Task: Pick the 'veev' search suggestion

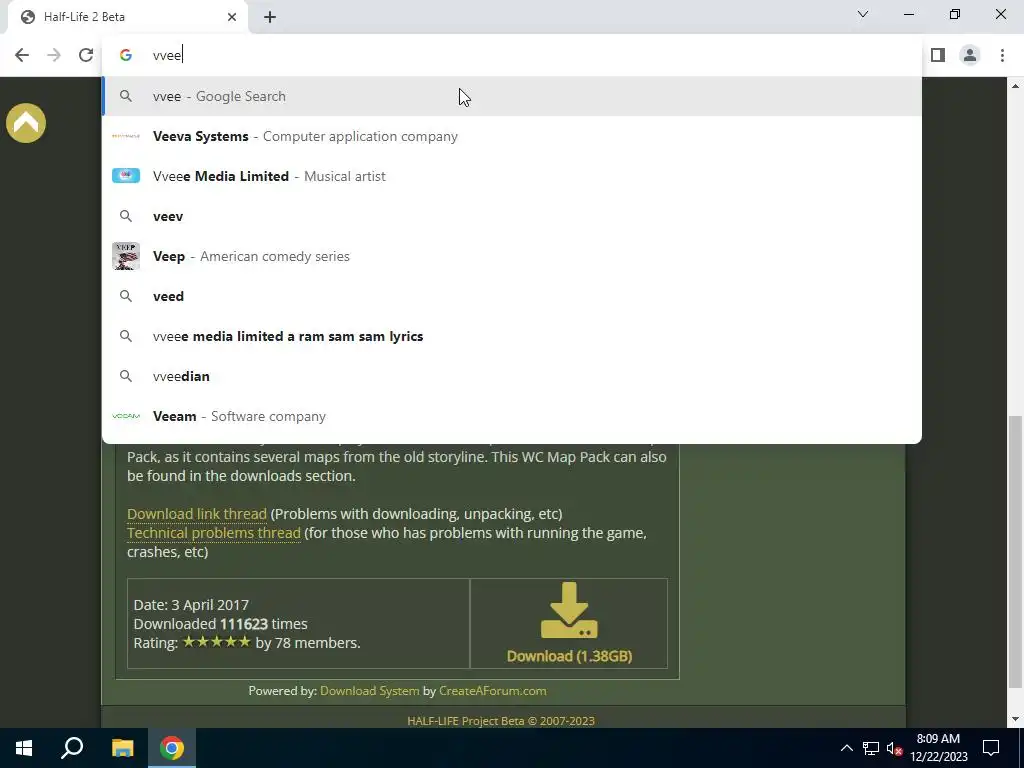Action: click(x=512, y=216)
